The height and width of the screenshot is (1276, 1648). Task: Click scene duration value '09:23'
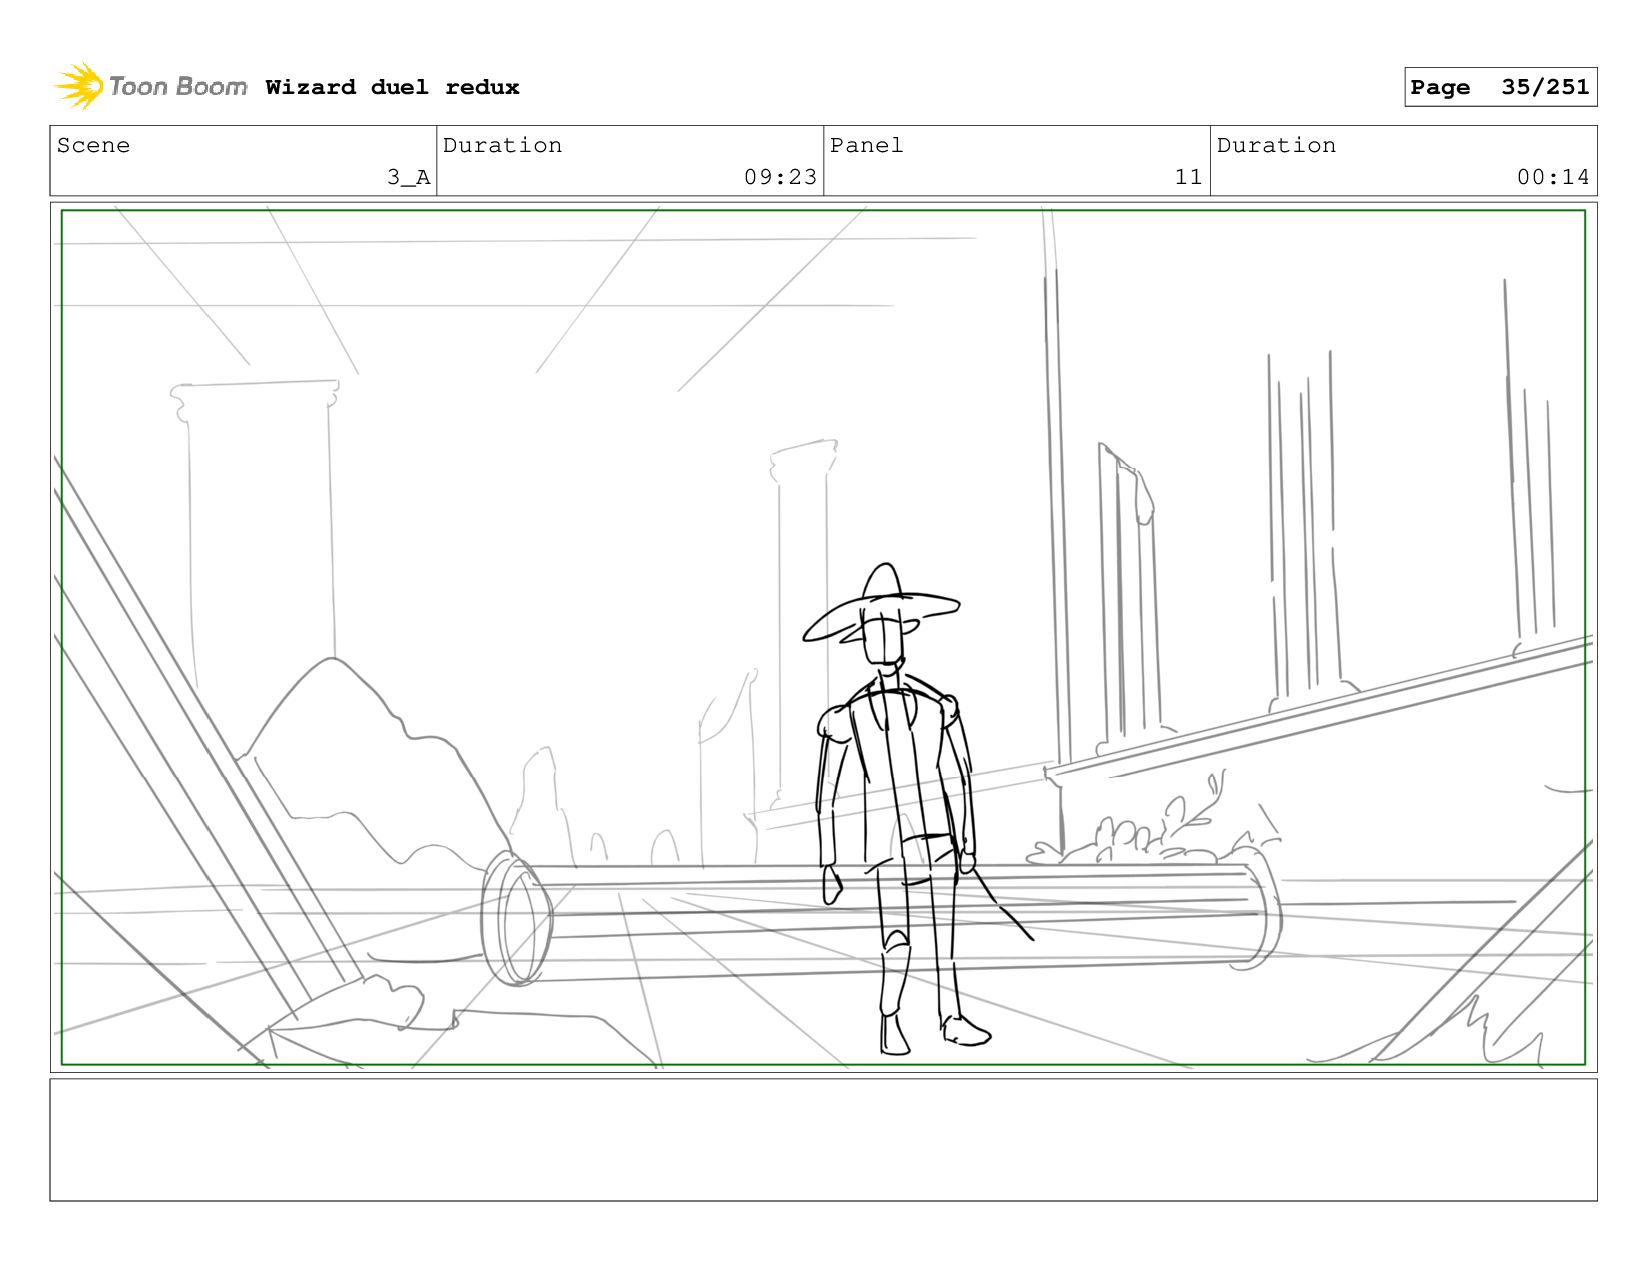pyautogui.click(x=780, y=177)
